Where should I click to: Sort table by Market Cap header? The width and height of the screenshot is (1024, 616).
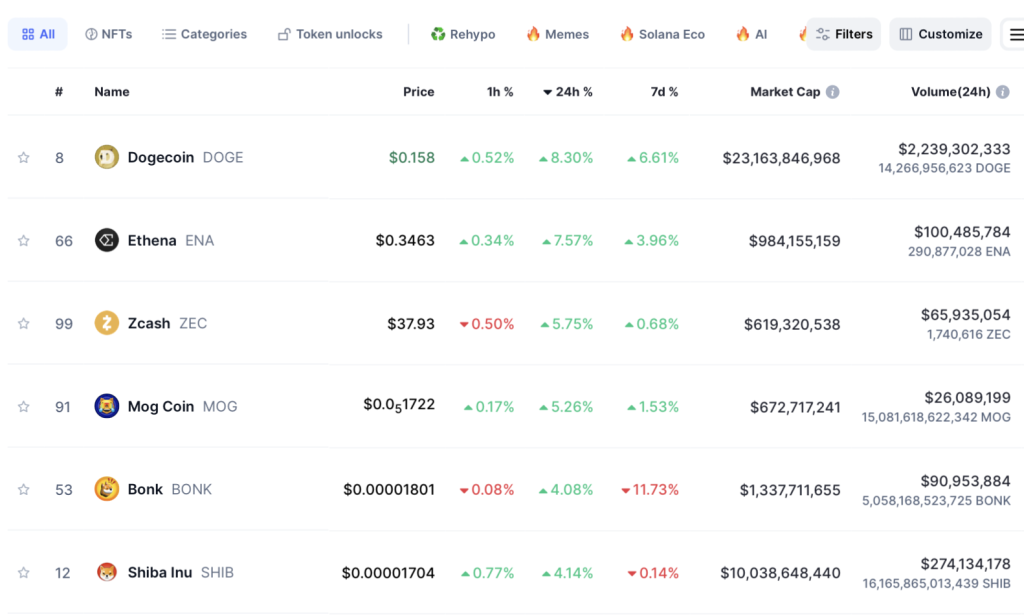click(x=785, y=92)
